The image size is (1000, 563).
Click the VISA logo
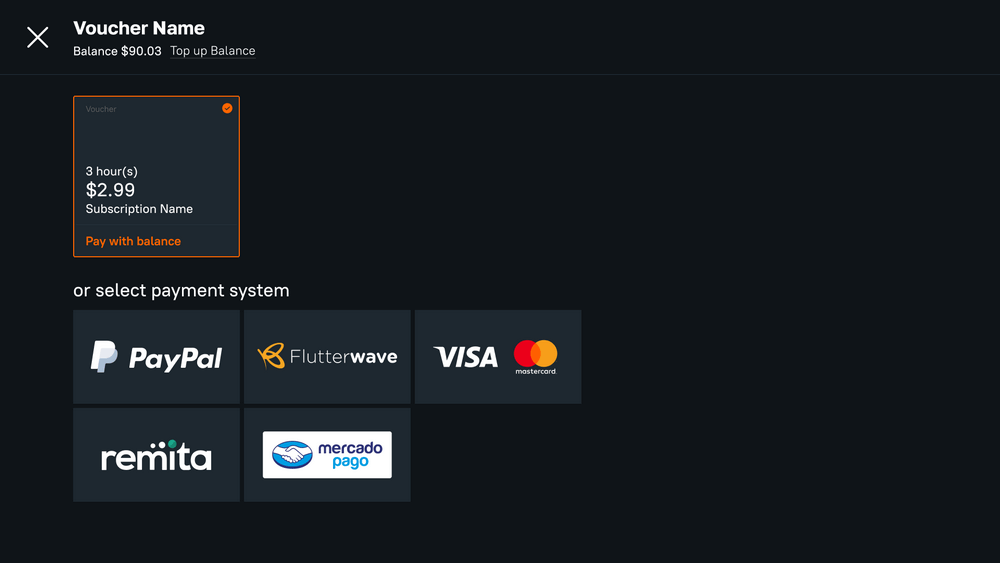tap(466, 357)
